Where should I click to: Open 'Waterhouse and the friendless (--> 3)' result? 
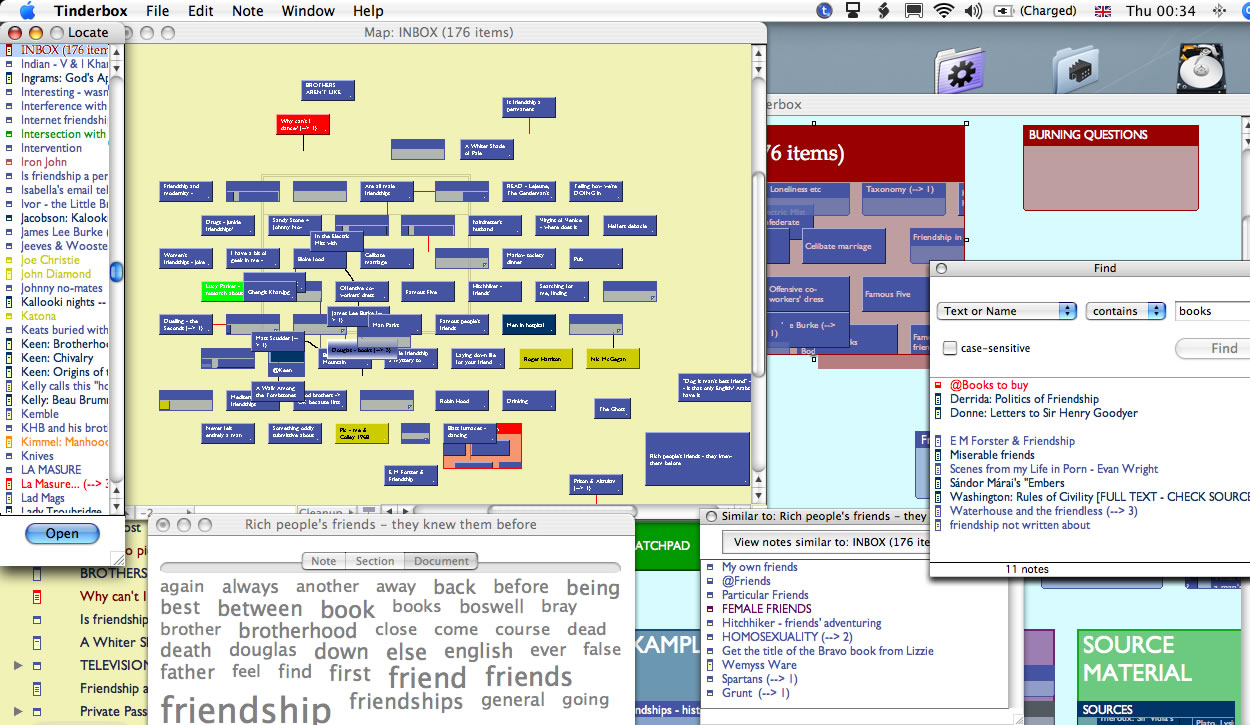click(x=1043, y=511)
